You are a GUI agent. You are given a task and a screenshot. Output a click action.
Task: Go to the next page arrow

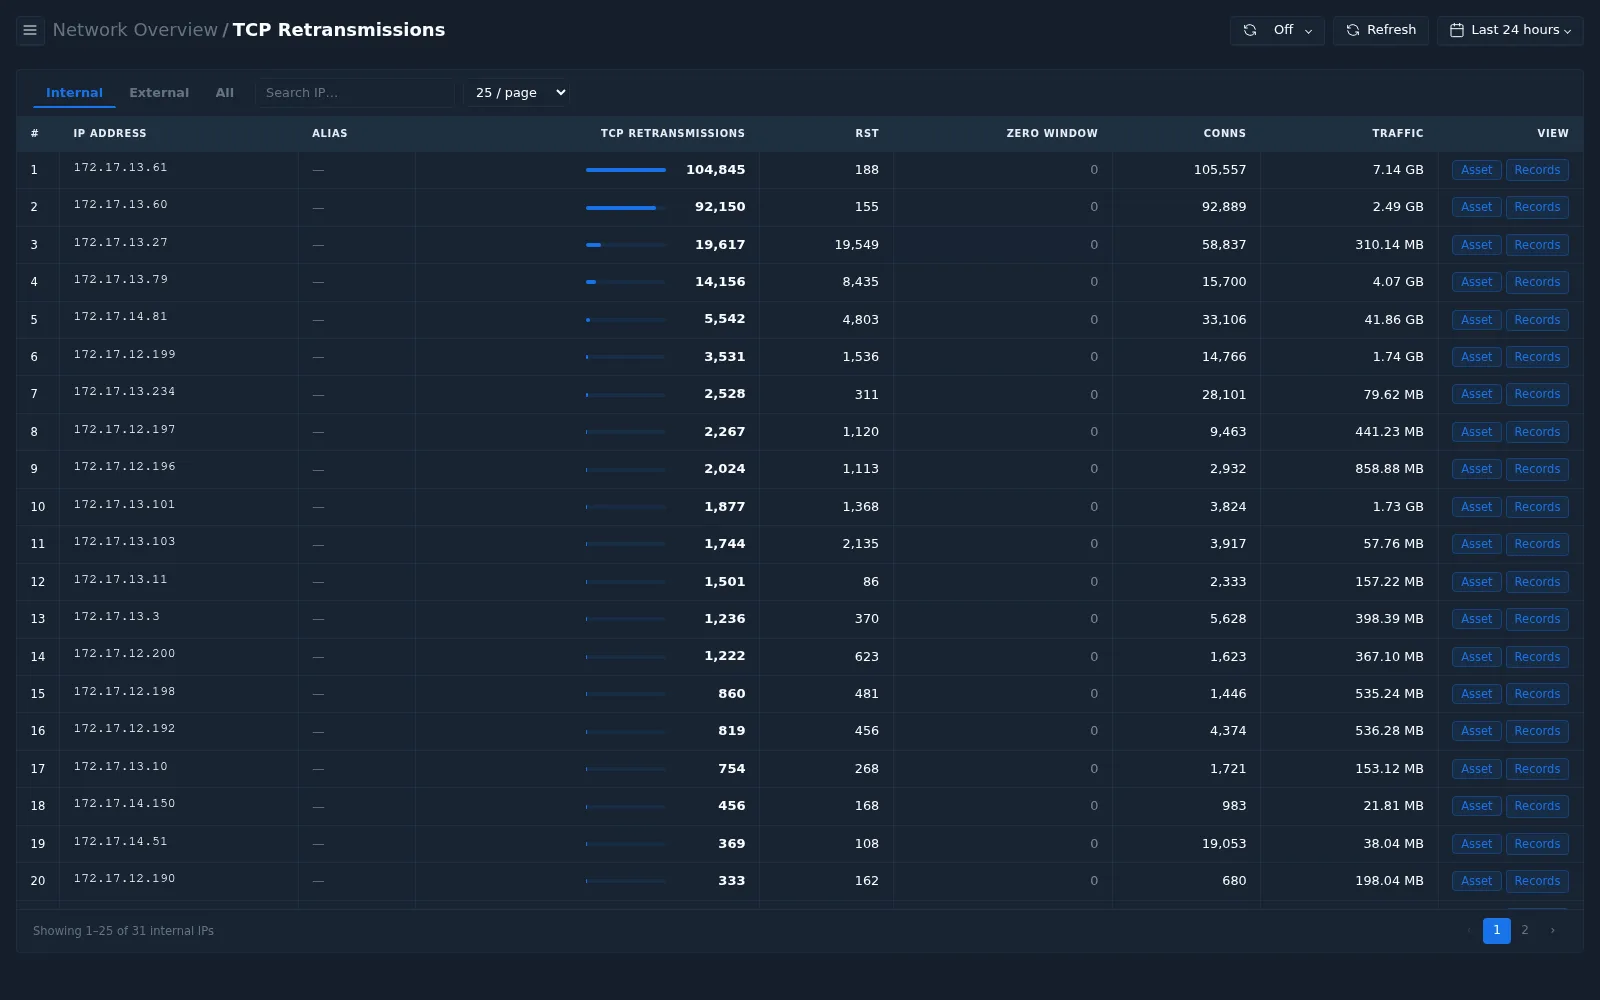1553,930
